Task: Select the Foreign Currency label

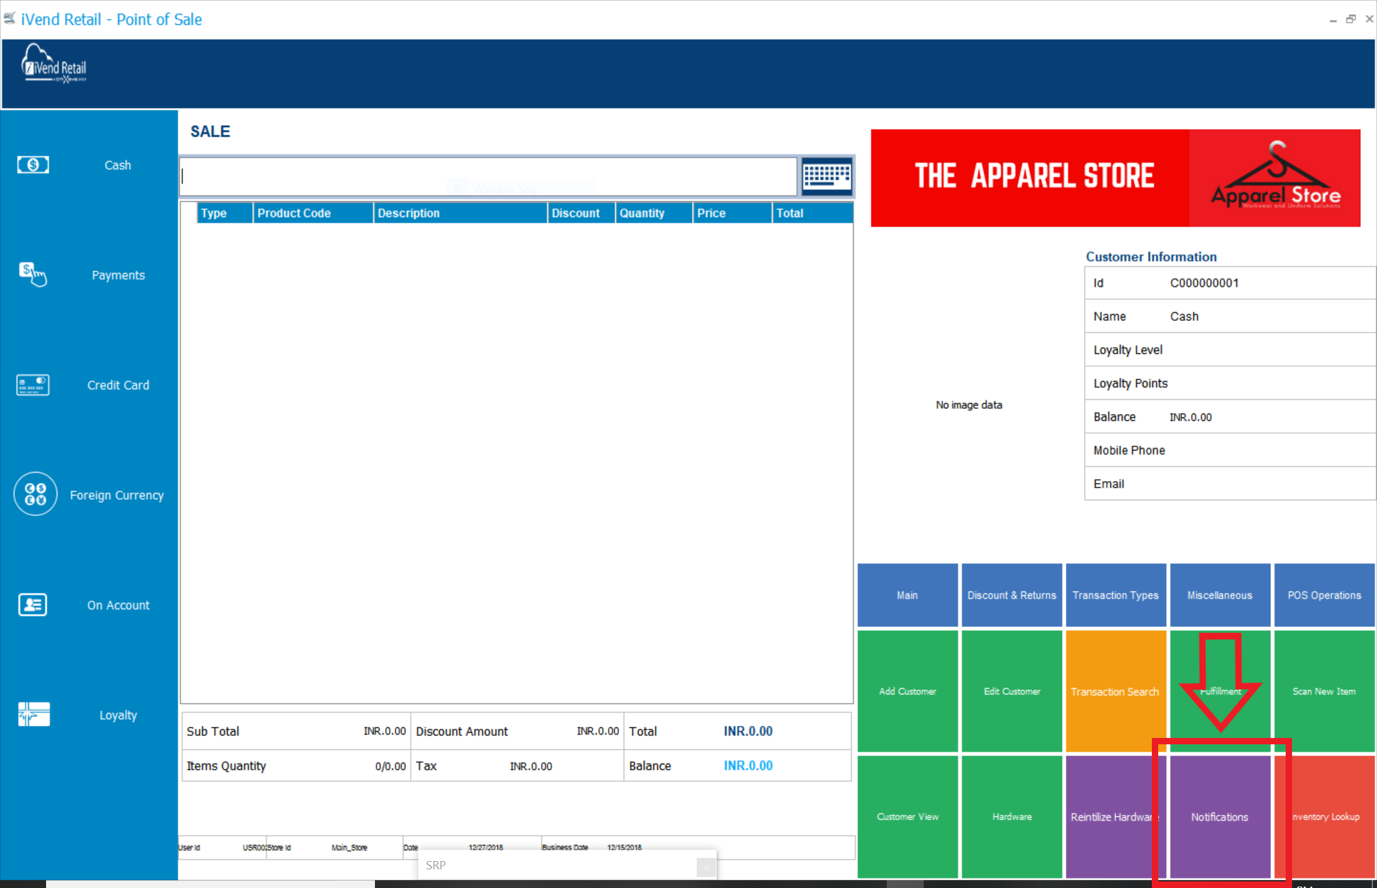Action: [x=117, y=495]
